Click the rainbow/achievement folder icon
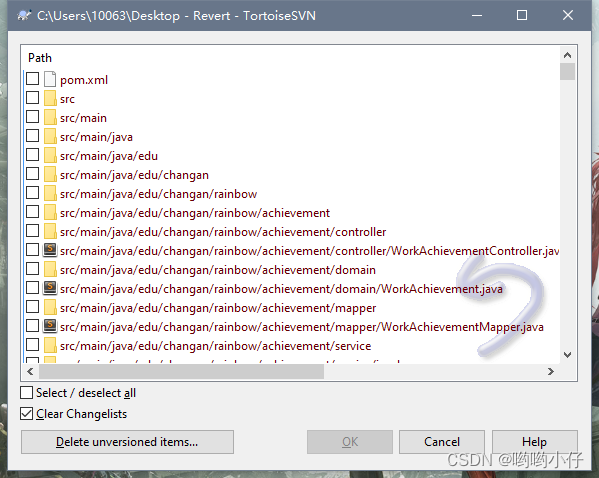599x478 pixels. tap(50, 212)
